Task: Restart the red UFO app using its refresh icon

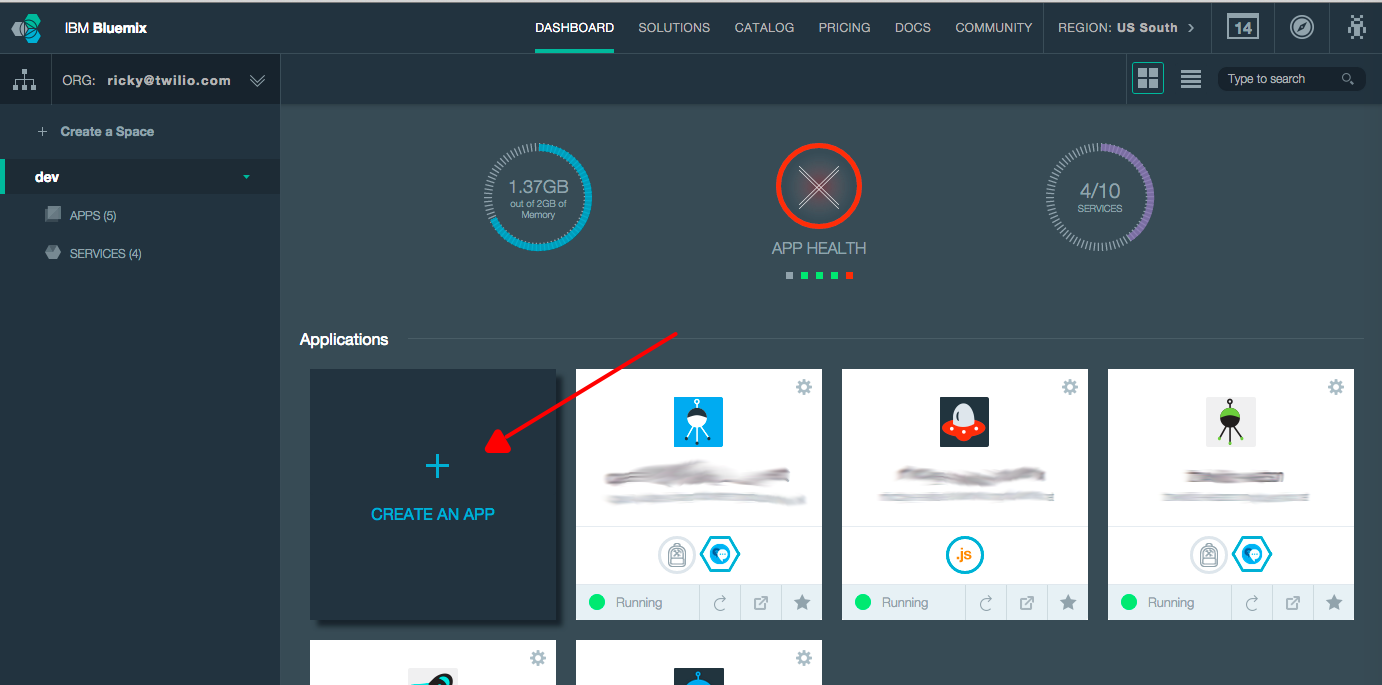Action: 986,603
